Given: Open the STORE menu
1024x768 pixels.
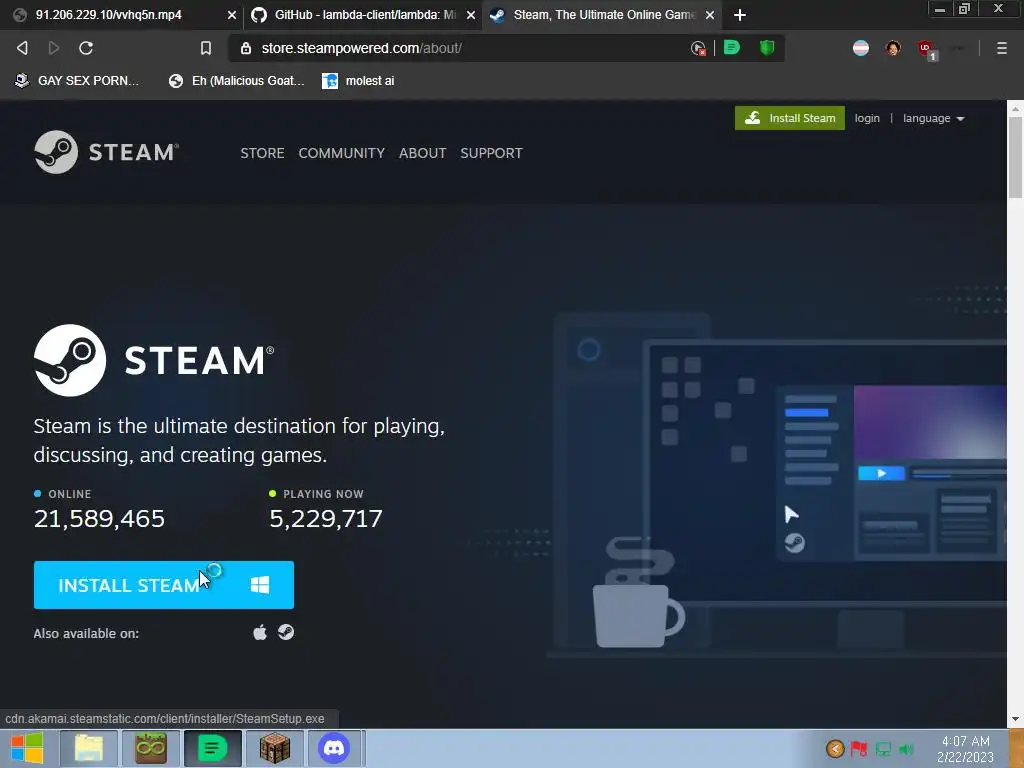Looking at the screenshot, I should click(262, 153).
